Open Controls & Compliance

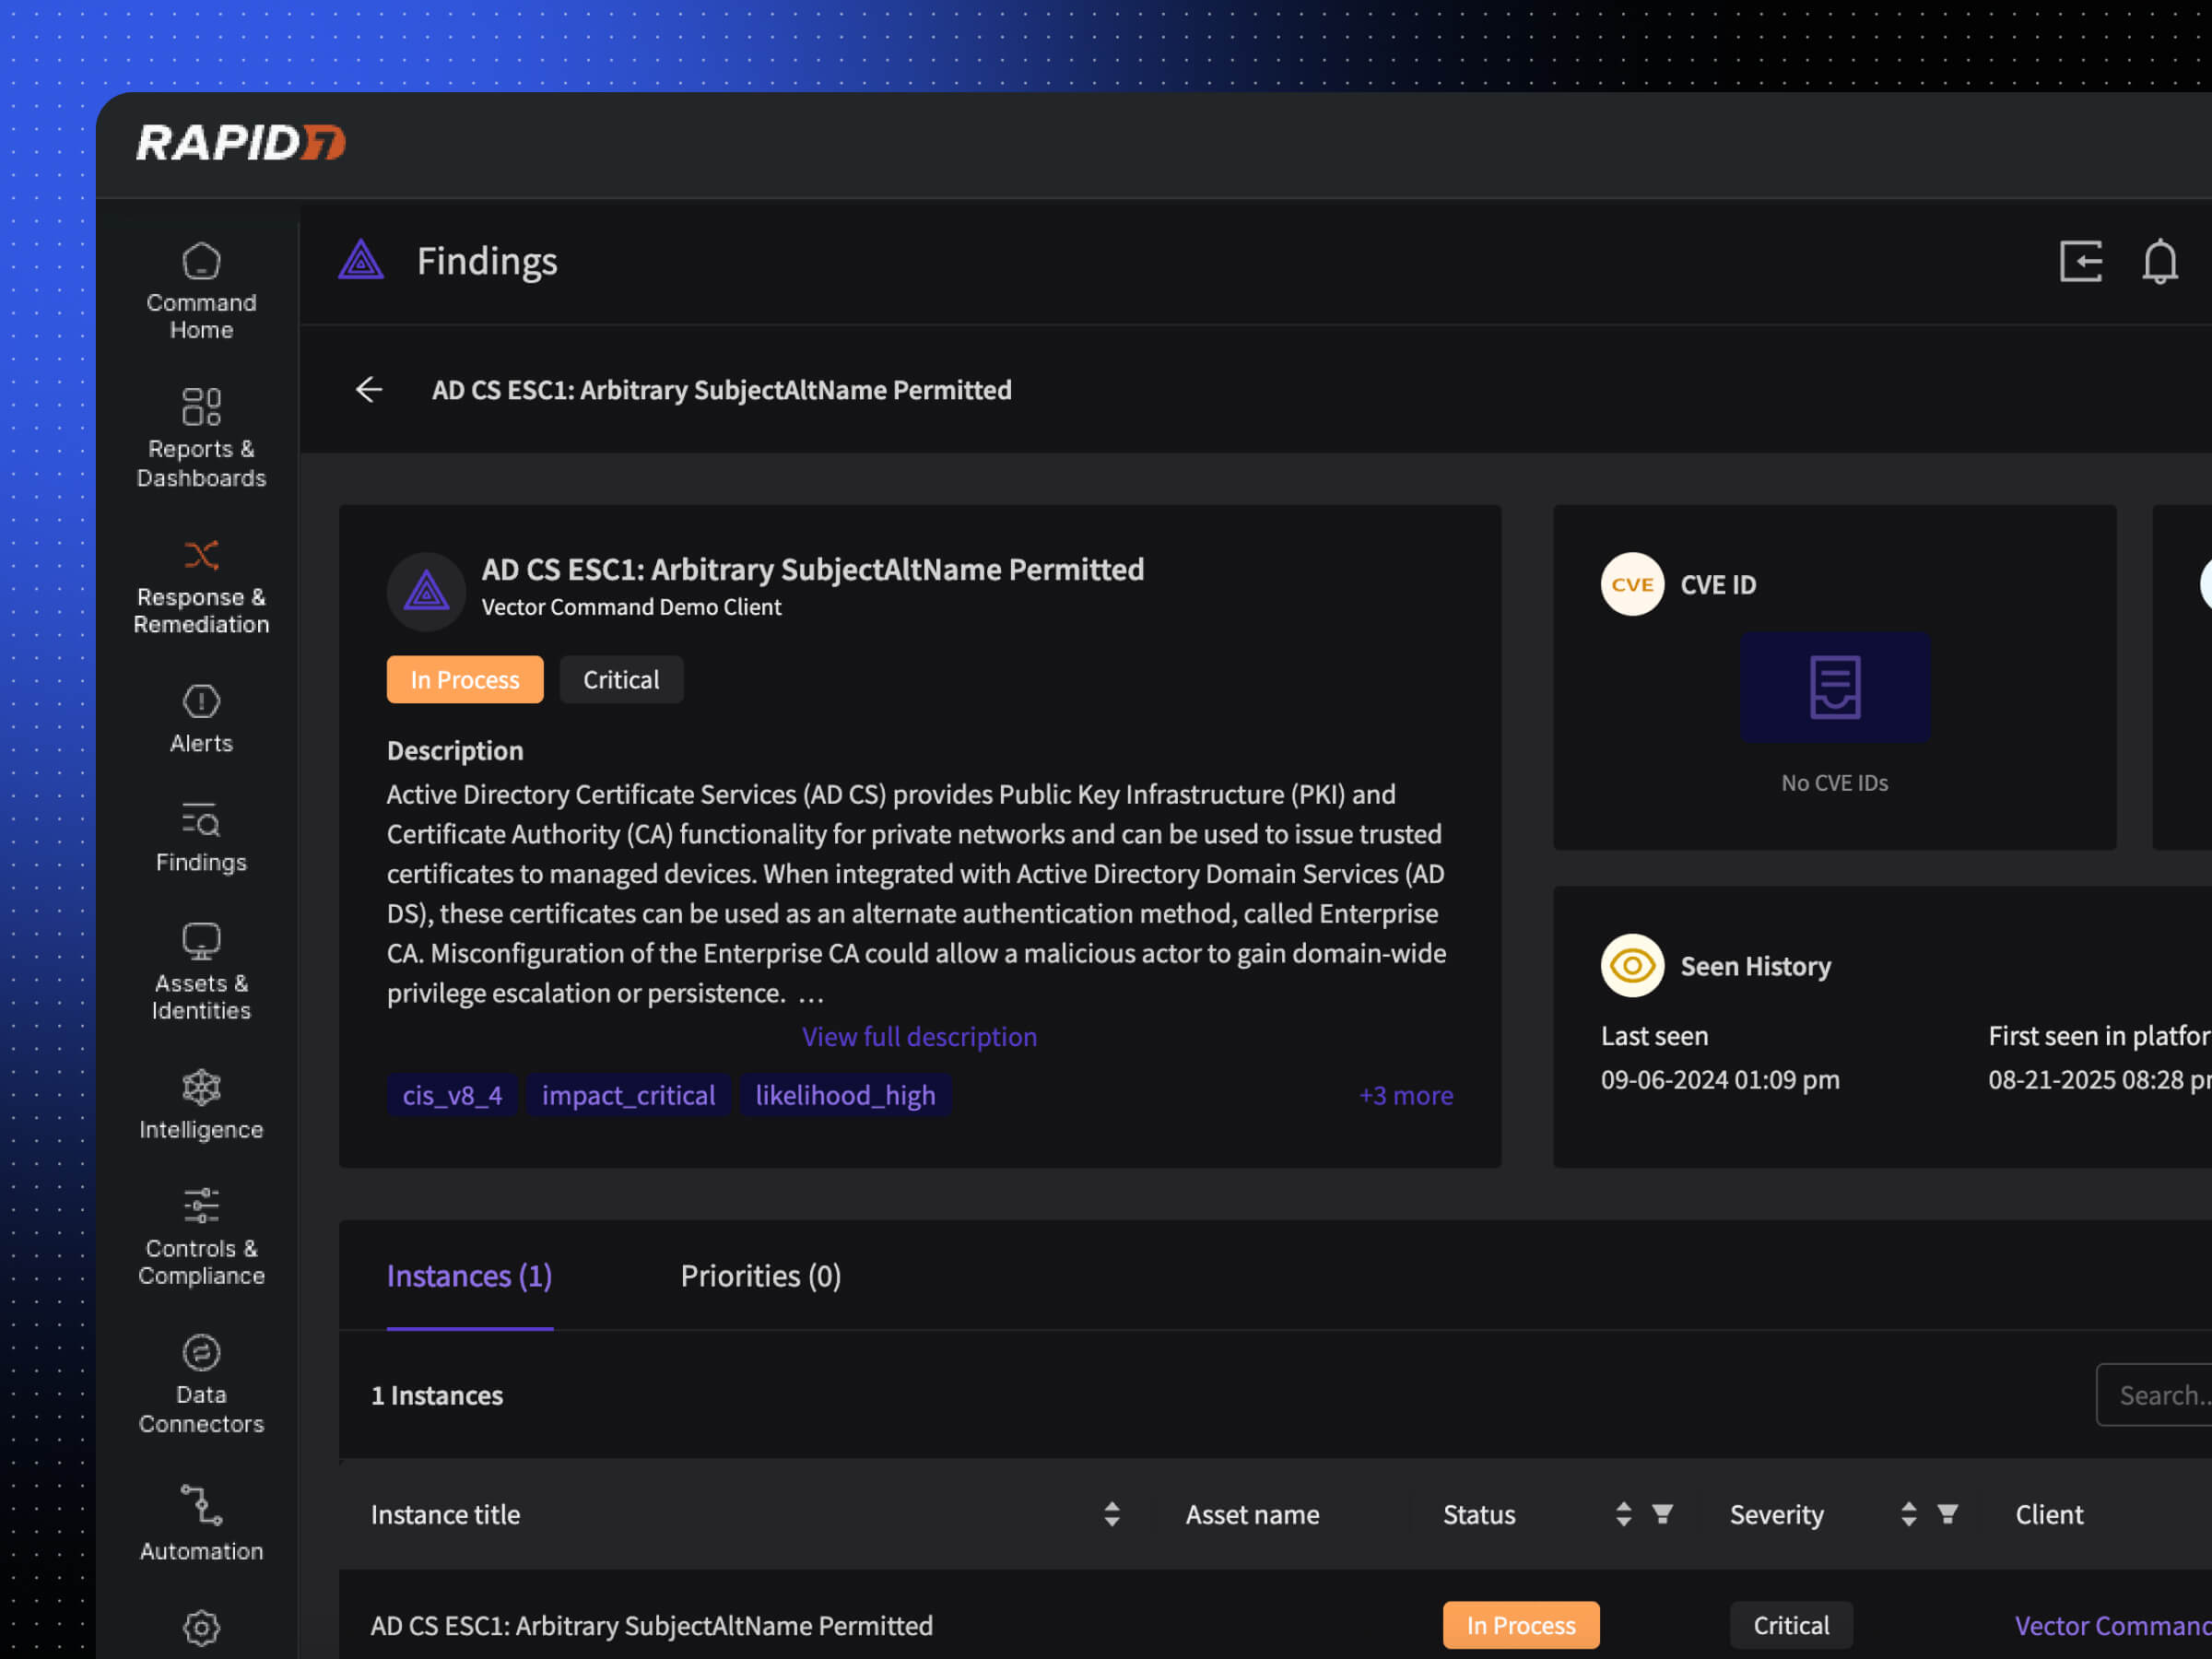point(201,1236)
